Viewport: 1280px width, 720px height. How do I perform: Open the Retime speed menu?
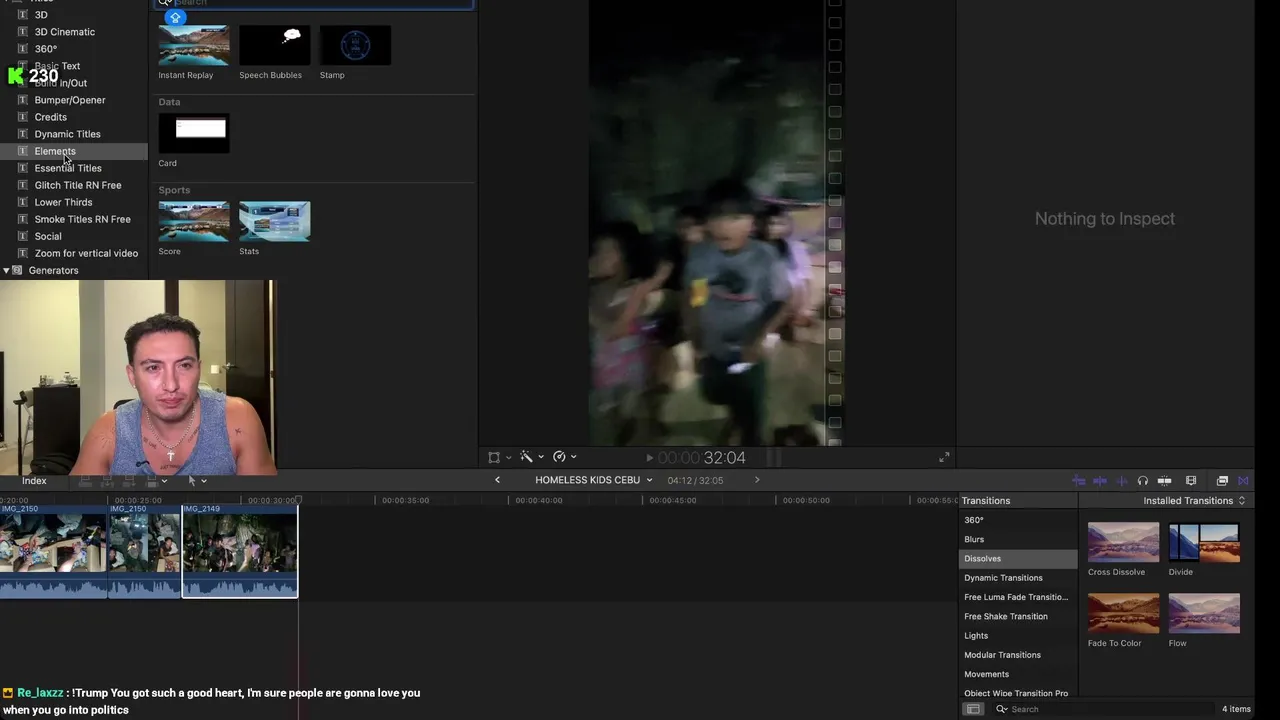(564, 457)
